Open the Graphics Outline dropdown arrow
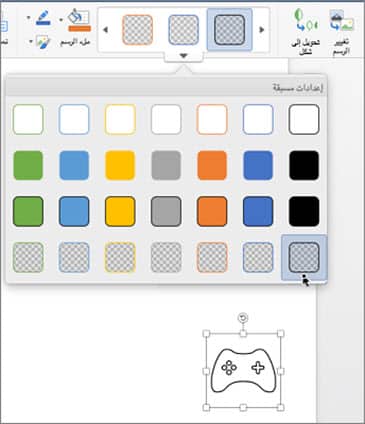365x424 pixels. pos(29,17)
